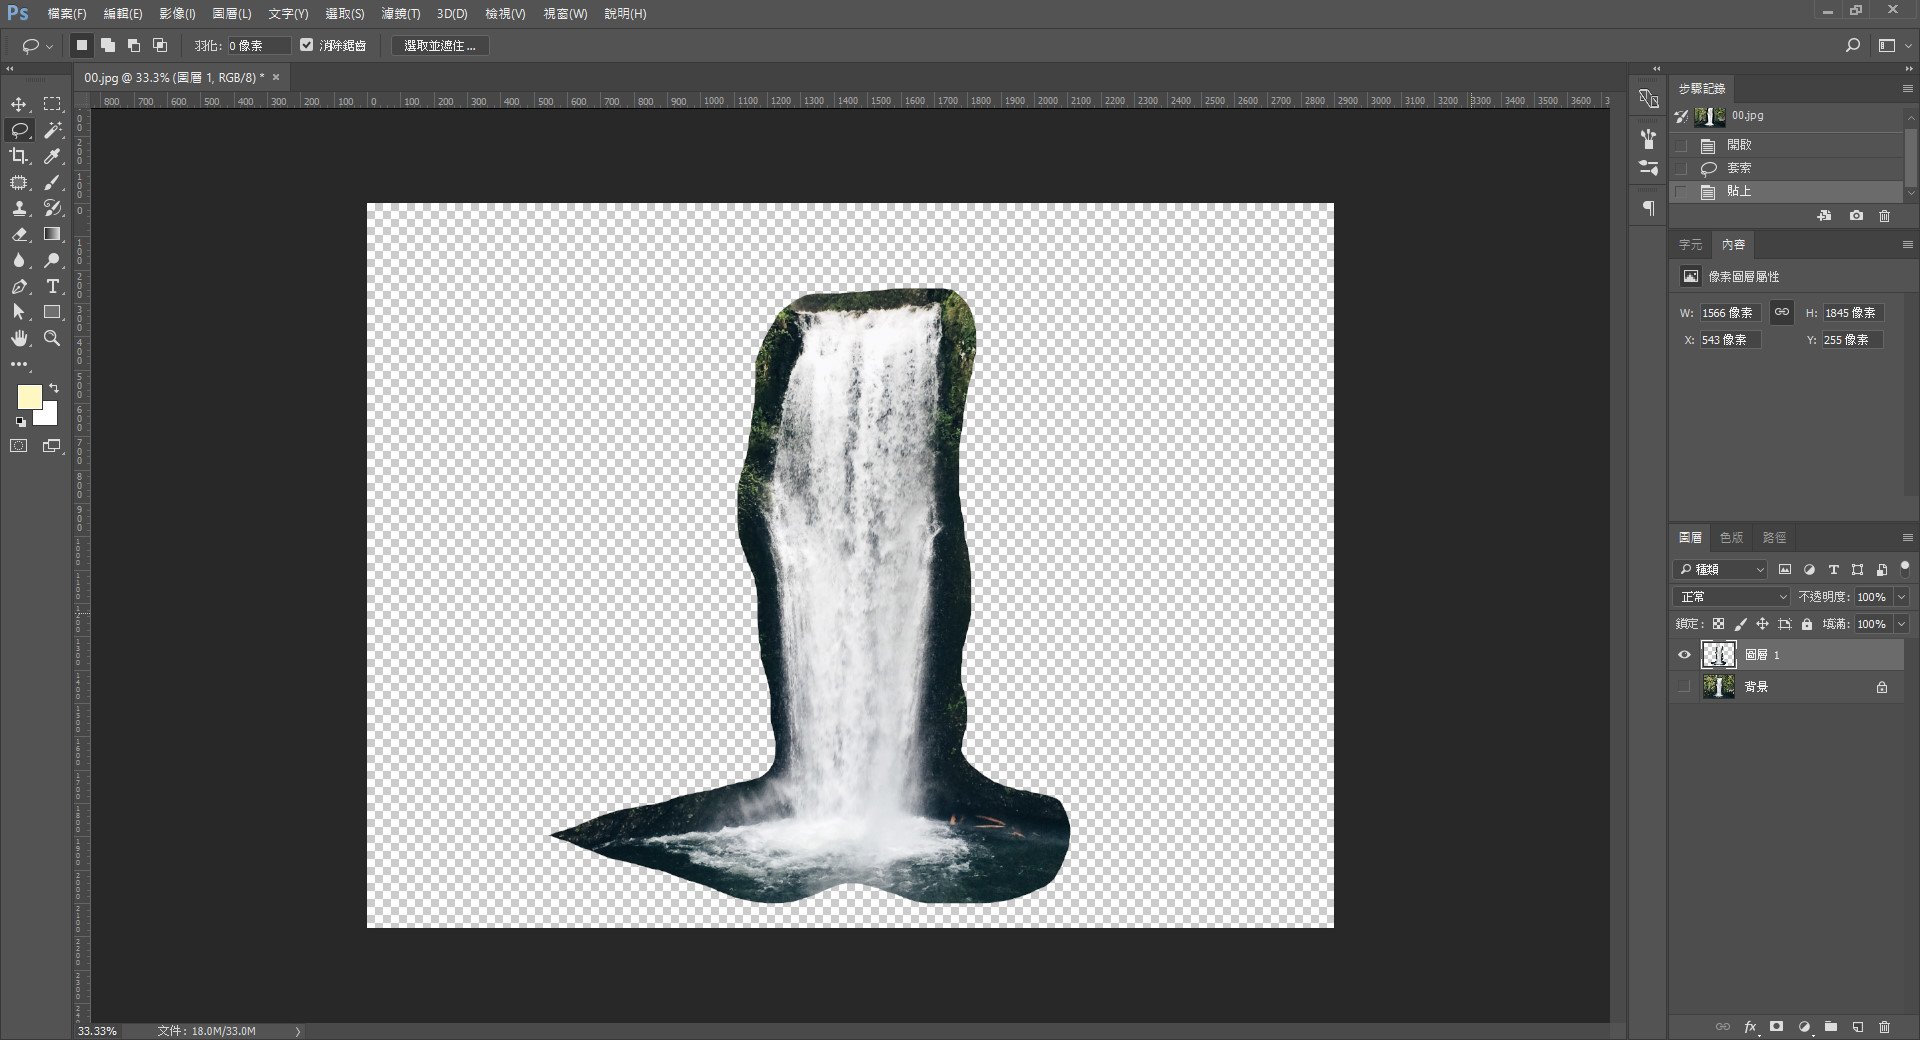This screenshot has width=1920, height=1040.
Task: Select the Blur tool
Action: pyautogui.click(x=19, y=260)
